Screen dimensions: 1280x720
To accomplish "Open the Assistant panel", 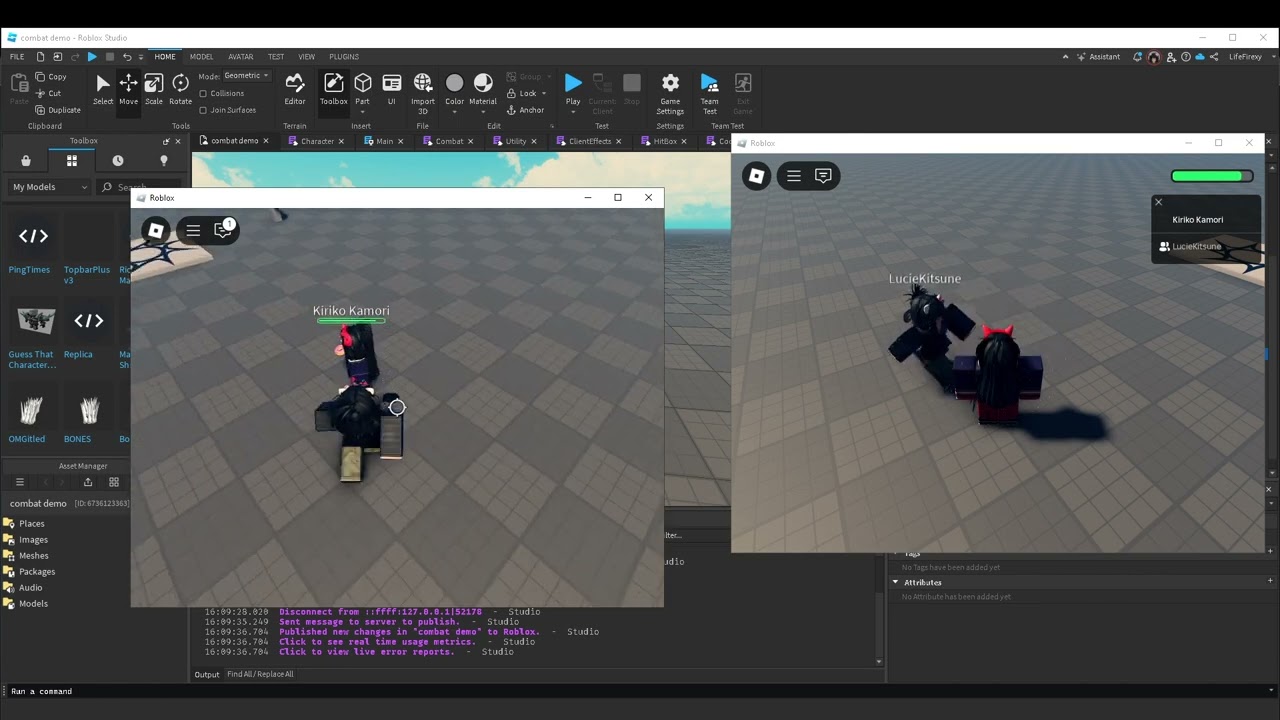I will click(x=1099, y=57).
